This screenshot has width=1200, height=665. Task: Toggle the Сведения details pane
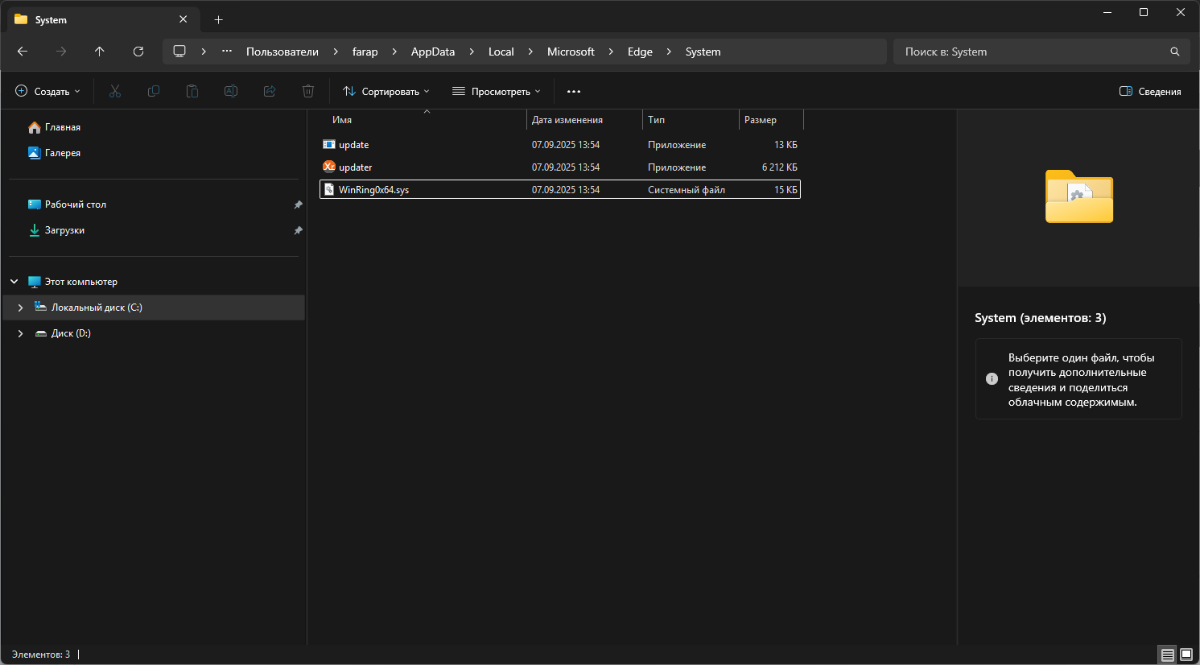point(1150,91)
